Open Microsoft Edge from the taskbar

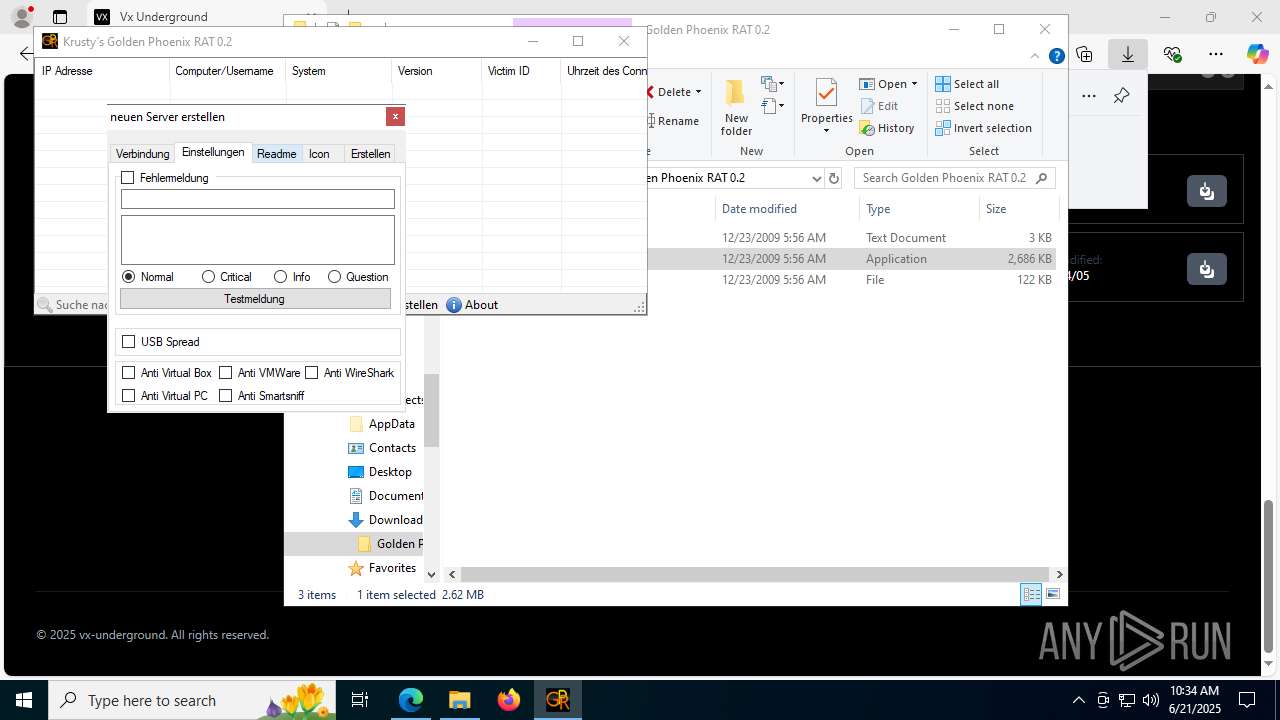(x=411, y=700)
